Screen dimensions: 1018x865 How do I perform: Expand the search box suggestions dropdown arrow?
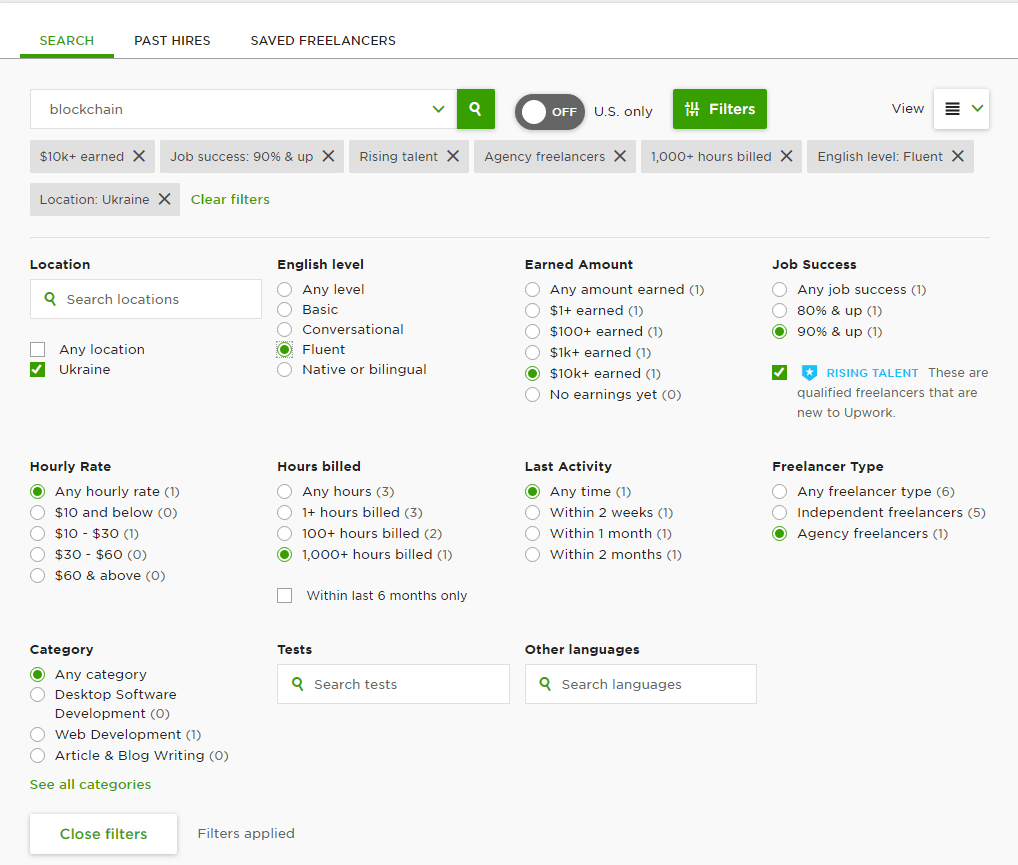pyautogui.click(x=438, y=109)
